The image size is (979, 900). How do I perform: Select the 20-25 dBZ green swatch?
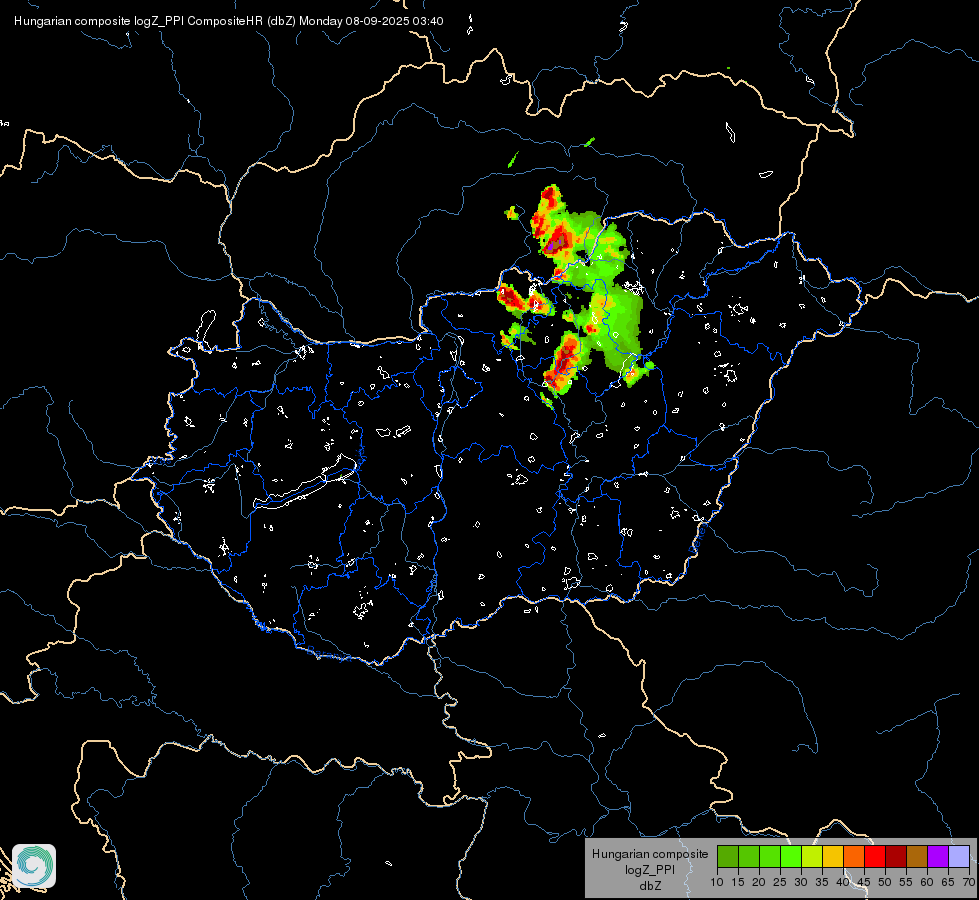click(x=770, y=856)
